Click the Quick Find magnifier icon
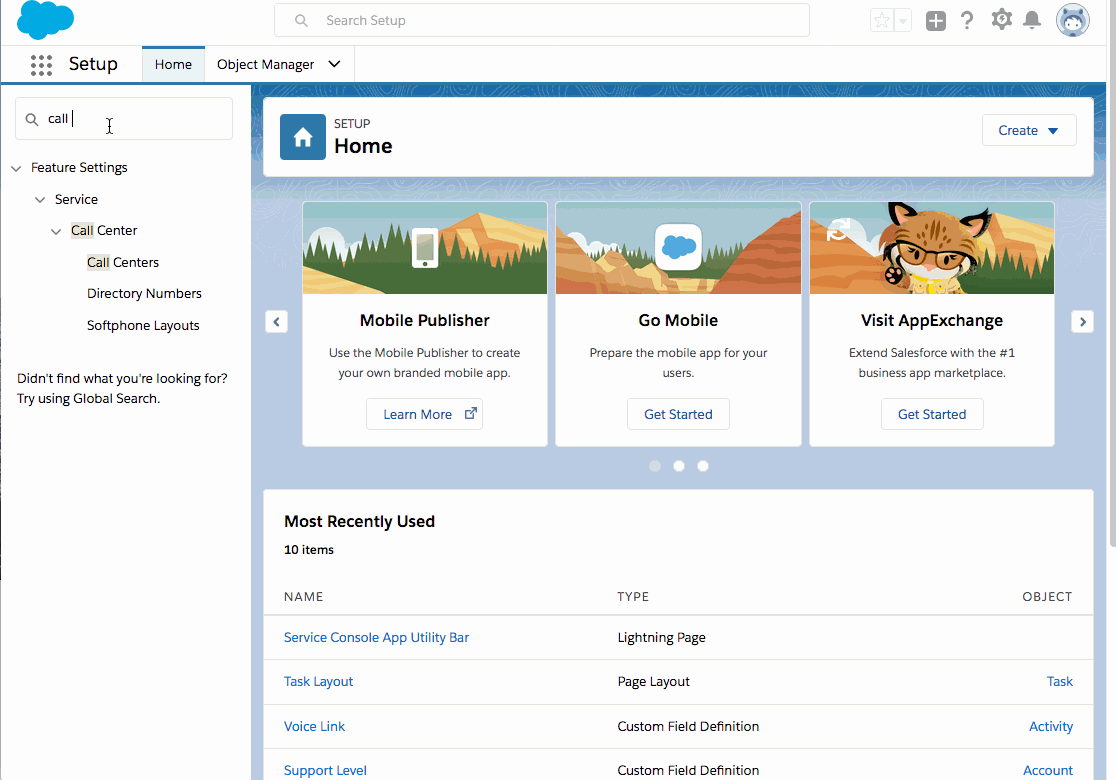The width and height of the screenshot is (1116, 780). click(31, 120)
